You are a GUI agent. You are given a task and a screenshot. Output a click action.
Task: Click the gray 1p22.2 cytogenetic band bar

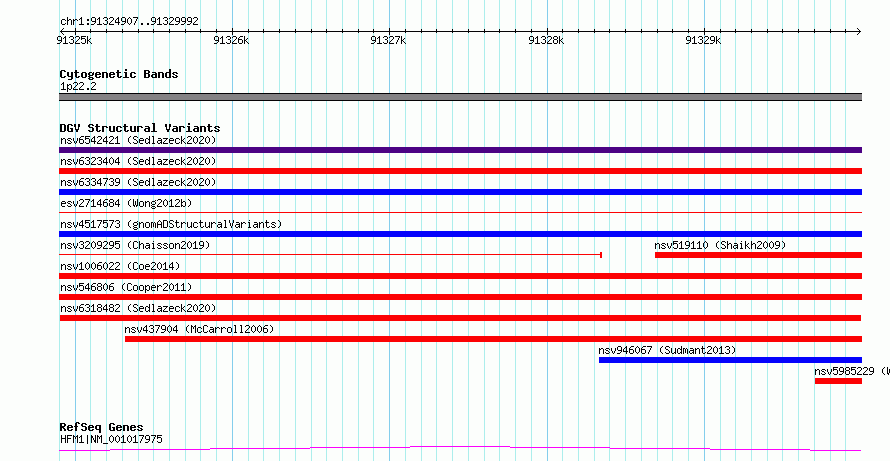(460, 97)
